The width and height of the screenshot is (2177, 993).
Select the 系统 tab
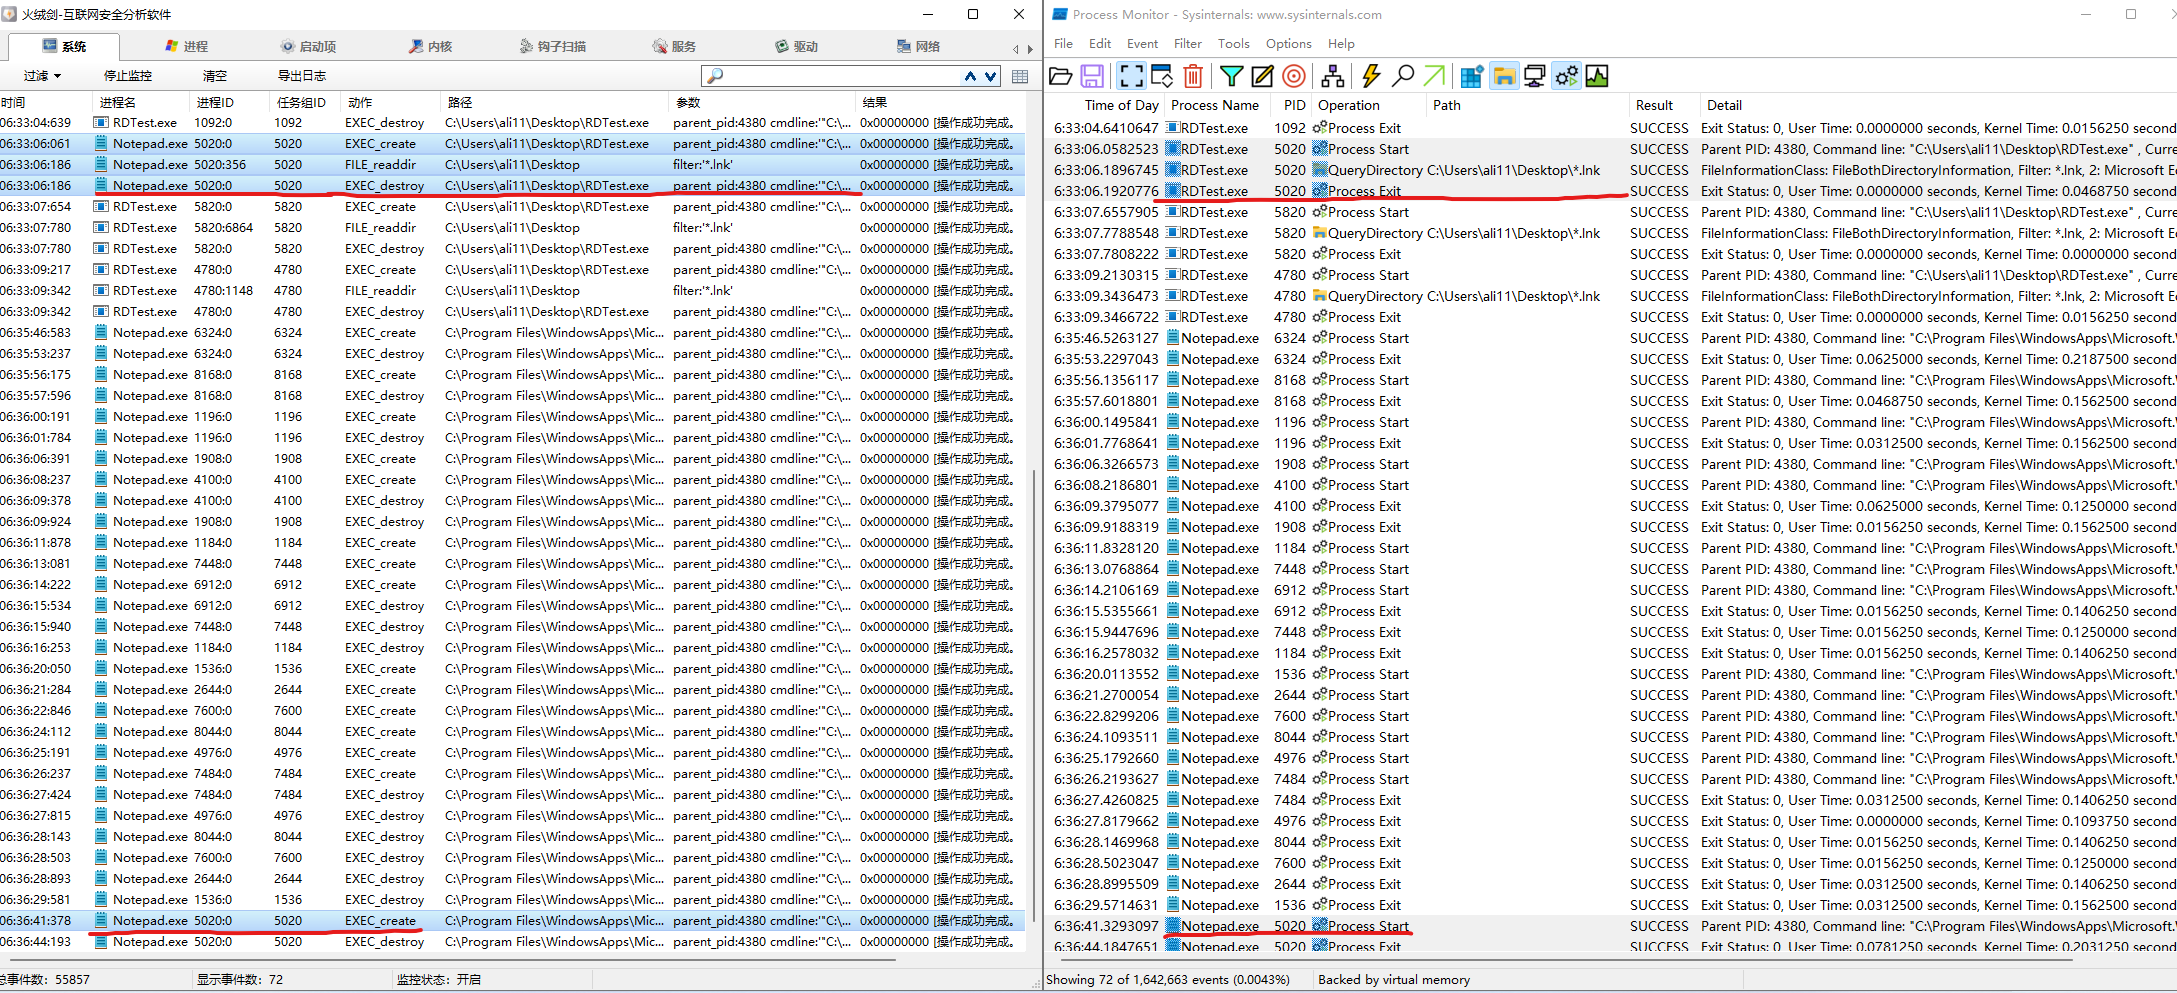point(64,47)
